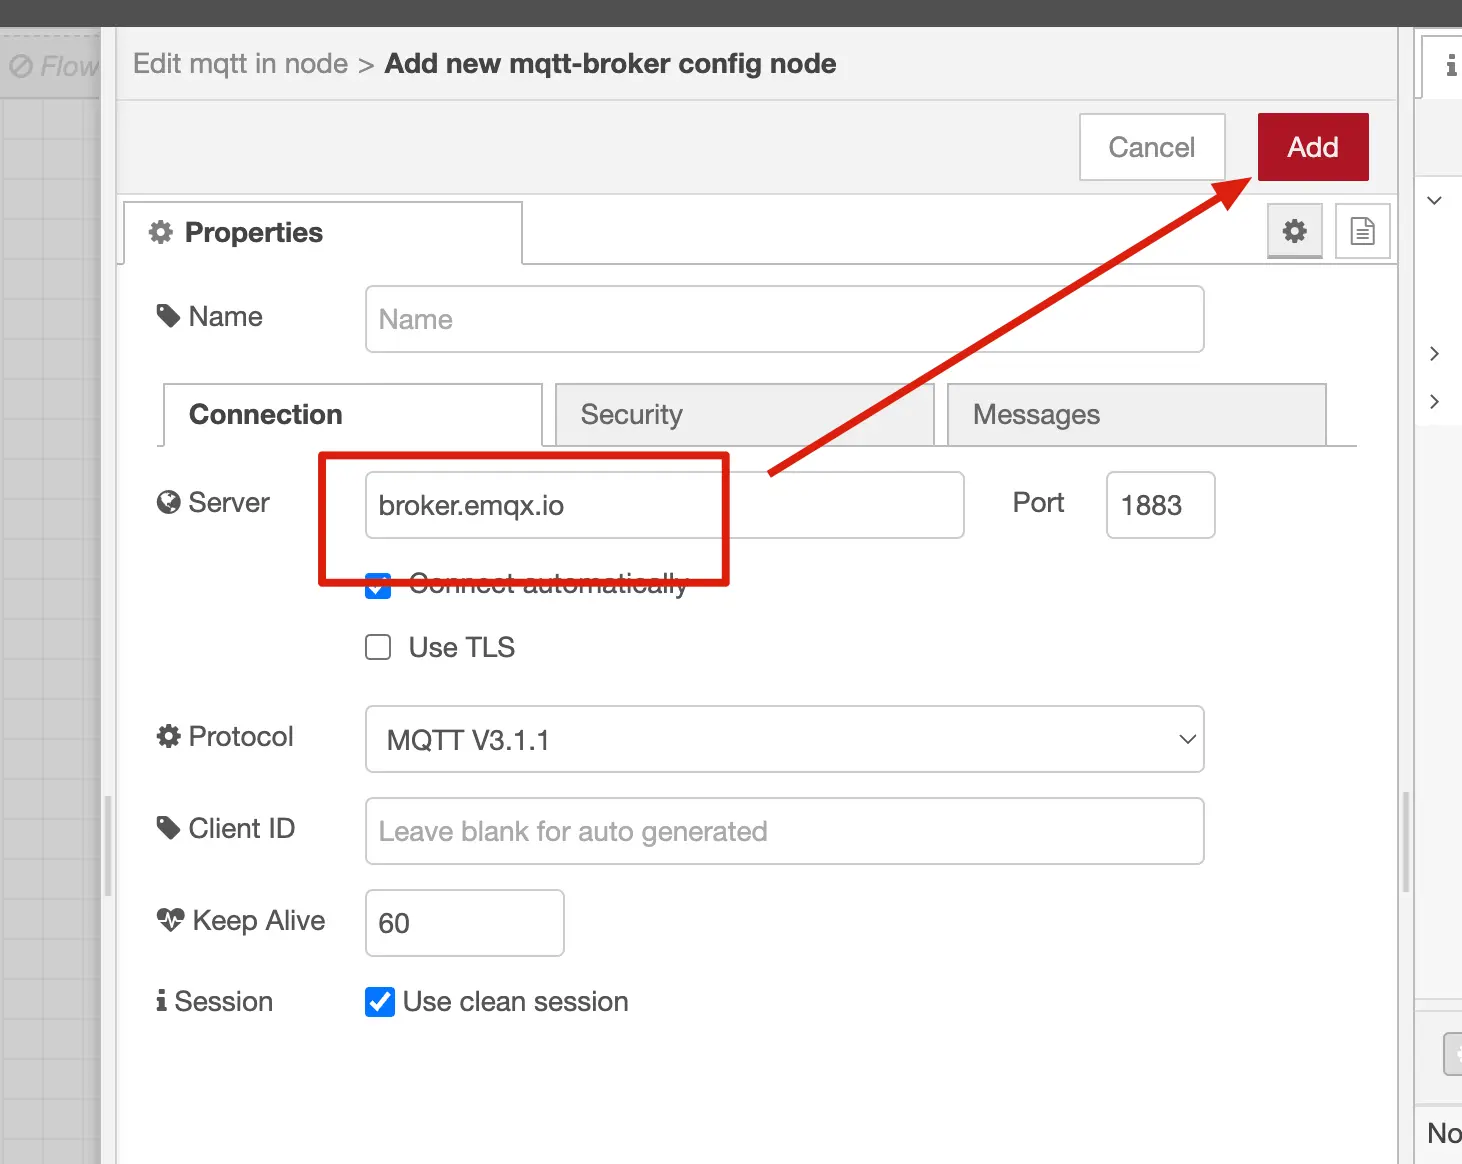This screenshot has width=1462, height=1164.
Task: Click the Client ID input field
Action: pos(784,831)
